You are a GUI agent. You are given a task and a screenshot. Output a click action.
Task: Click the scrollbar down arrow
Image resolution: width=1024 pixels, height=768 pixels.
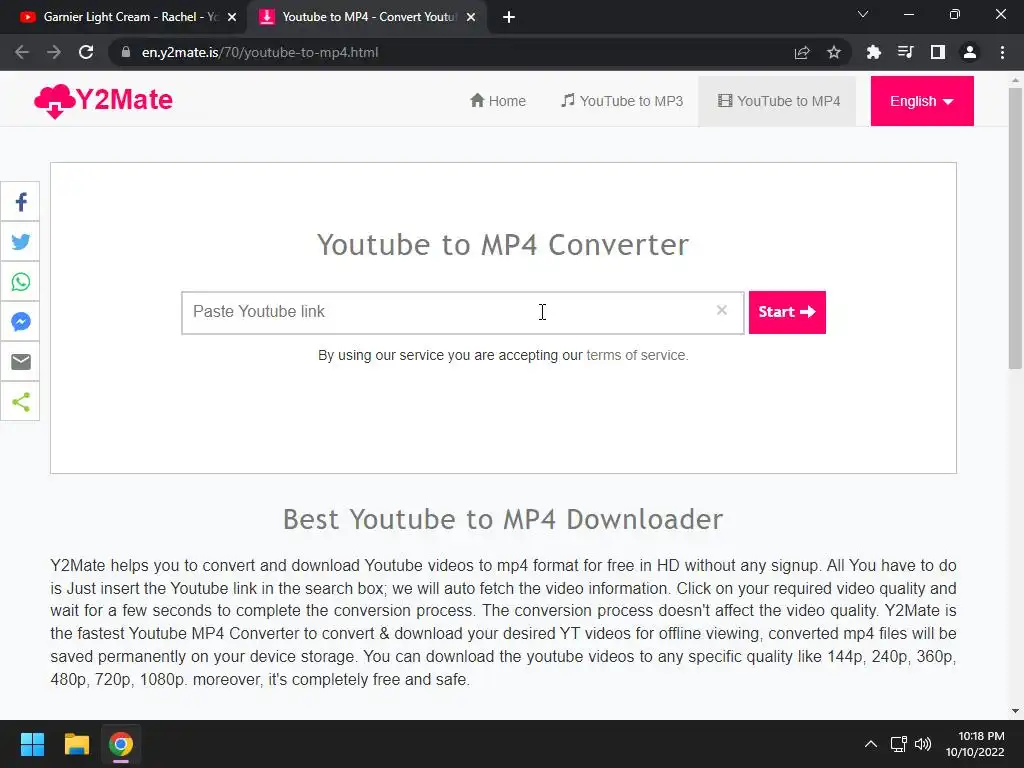1015,711
